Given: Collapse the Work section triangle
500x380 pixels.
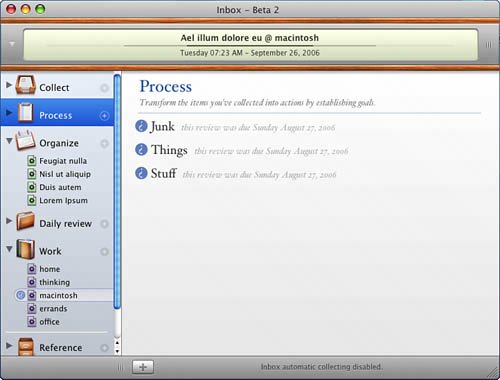Looking at the screenshot, I should (9, 249).
